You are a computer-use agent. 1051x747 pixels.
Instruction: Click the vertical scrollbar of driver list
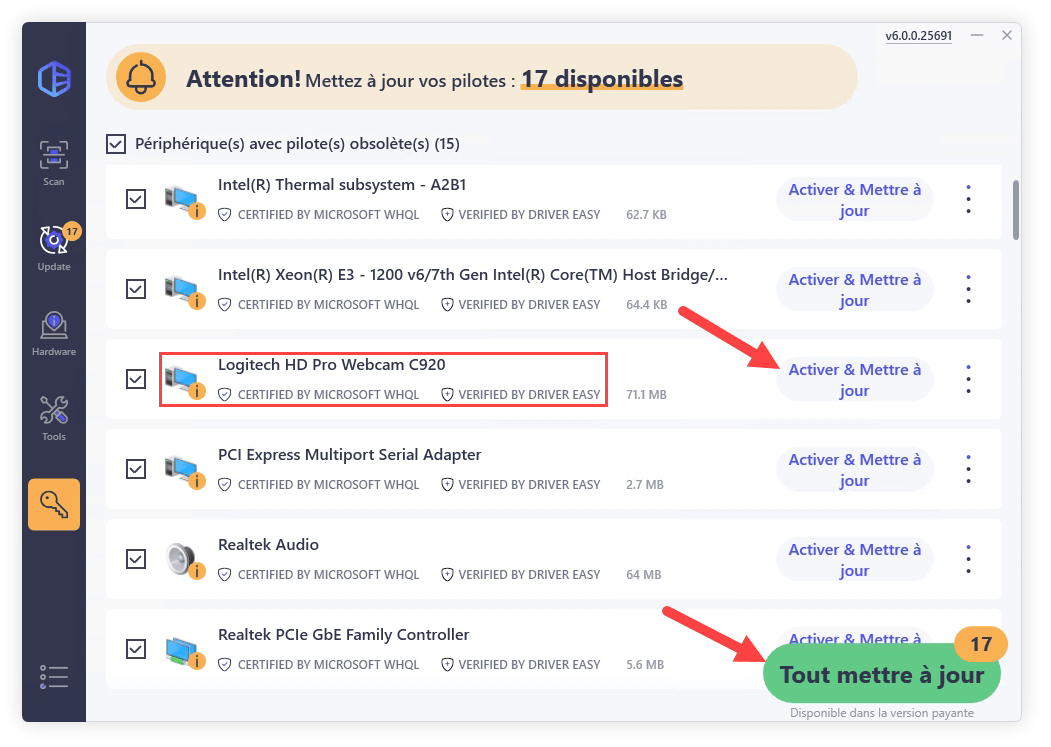(1016, 210)
